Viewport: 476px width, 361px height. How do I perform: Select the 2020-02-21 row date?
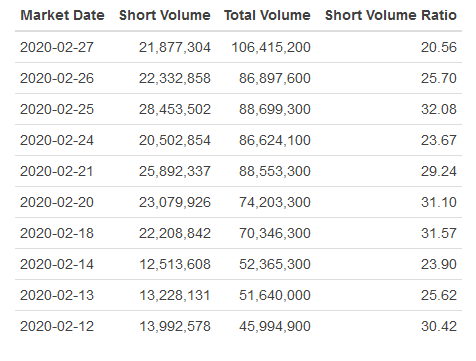click(x=57, y=171)
